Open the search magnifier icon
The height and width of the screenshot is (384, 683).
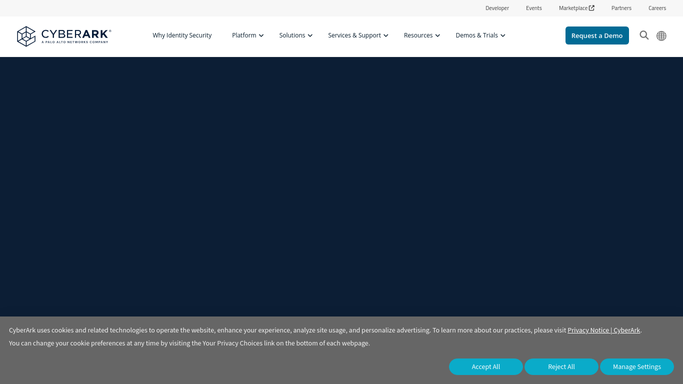point(644,35)
